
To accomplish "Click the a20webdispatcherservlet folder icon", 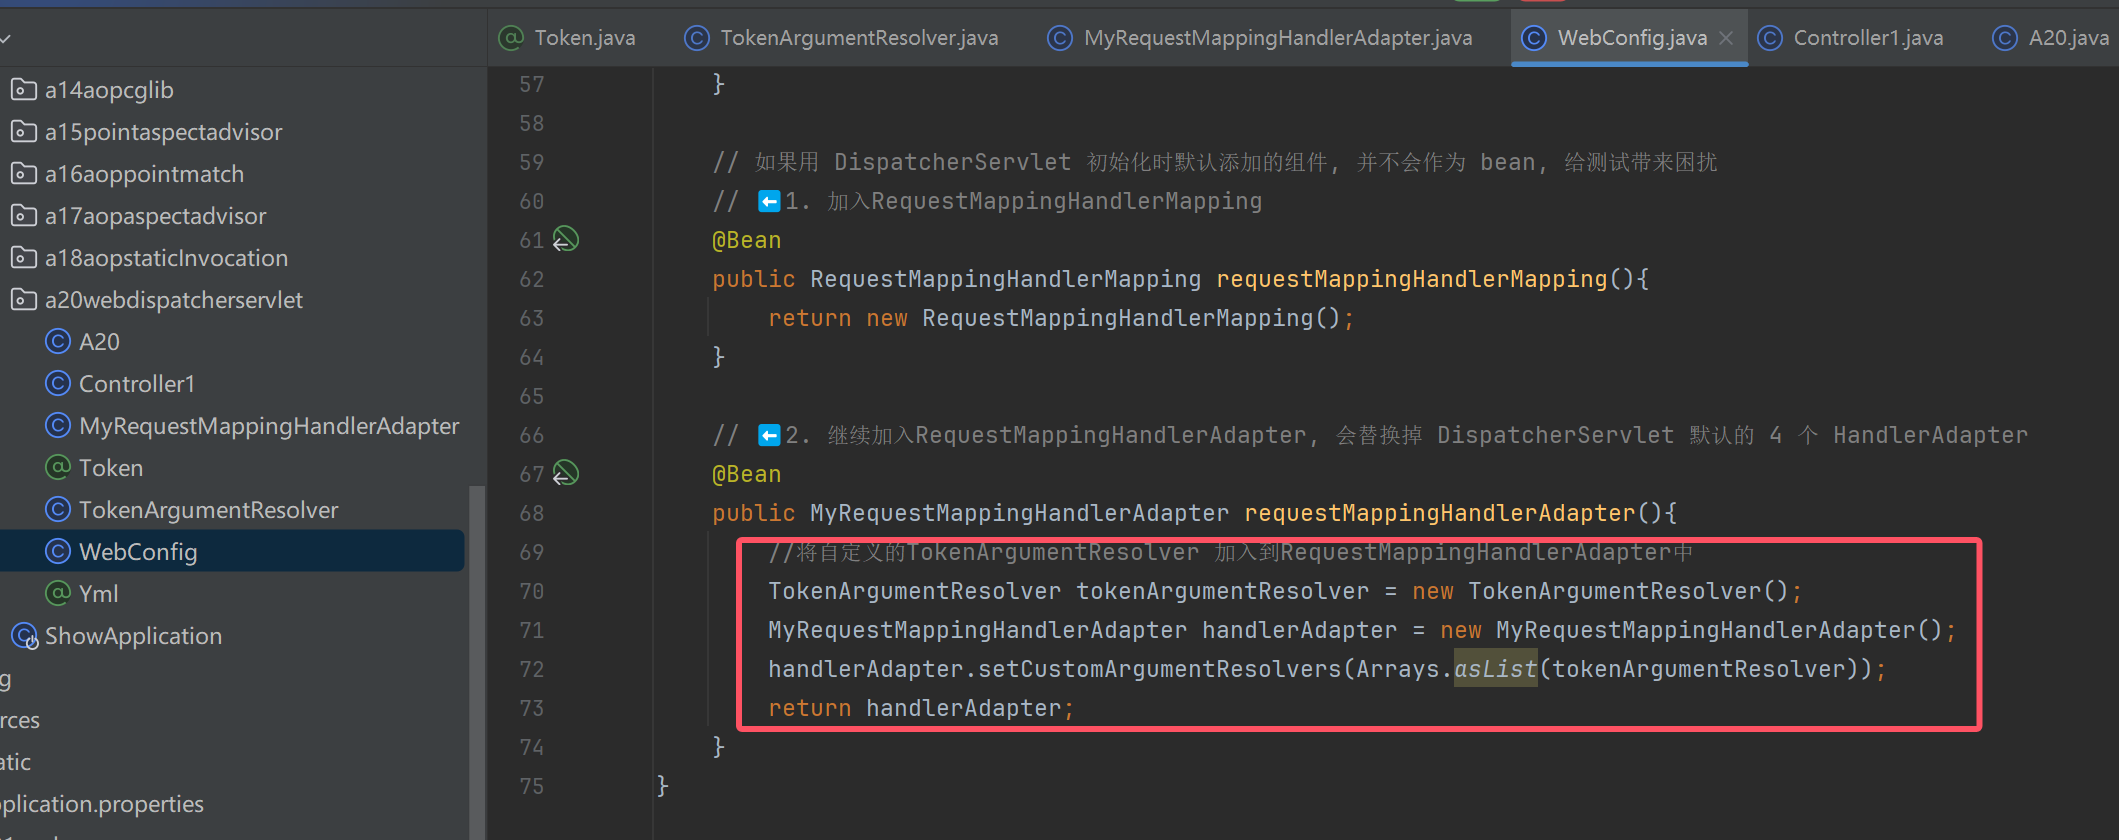I will (x=24, y=300).
